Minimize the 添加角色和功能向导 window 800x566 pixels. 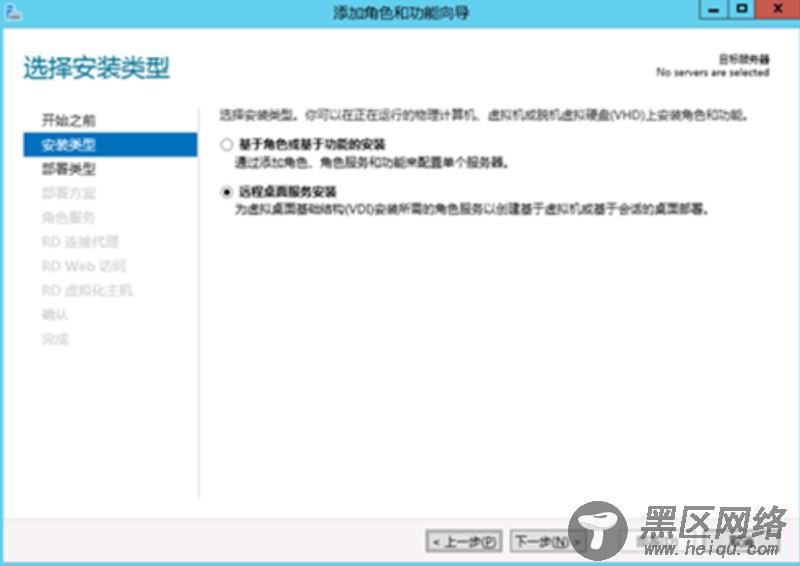[714, 10]
